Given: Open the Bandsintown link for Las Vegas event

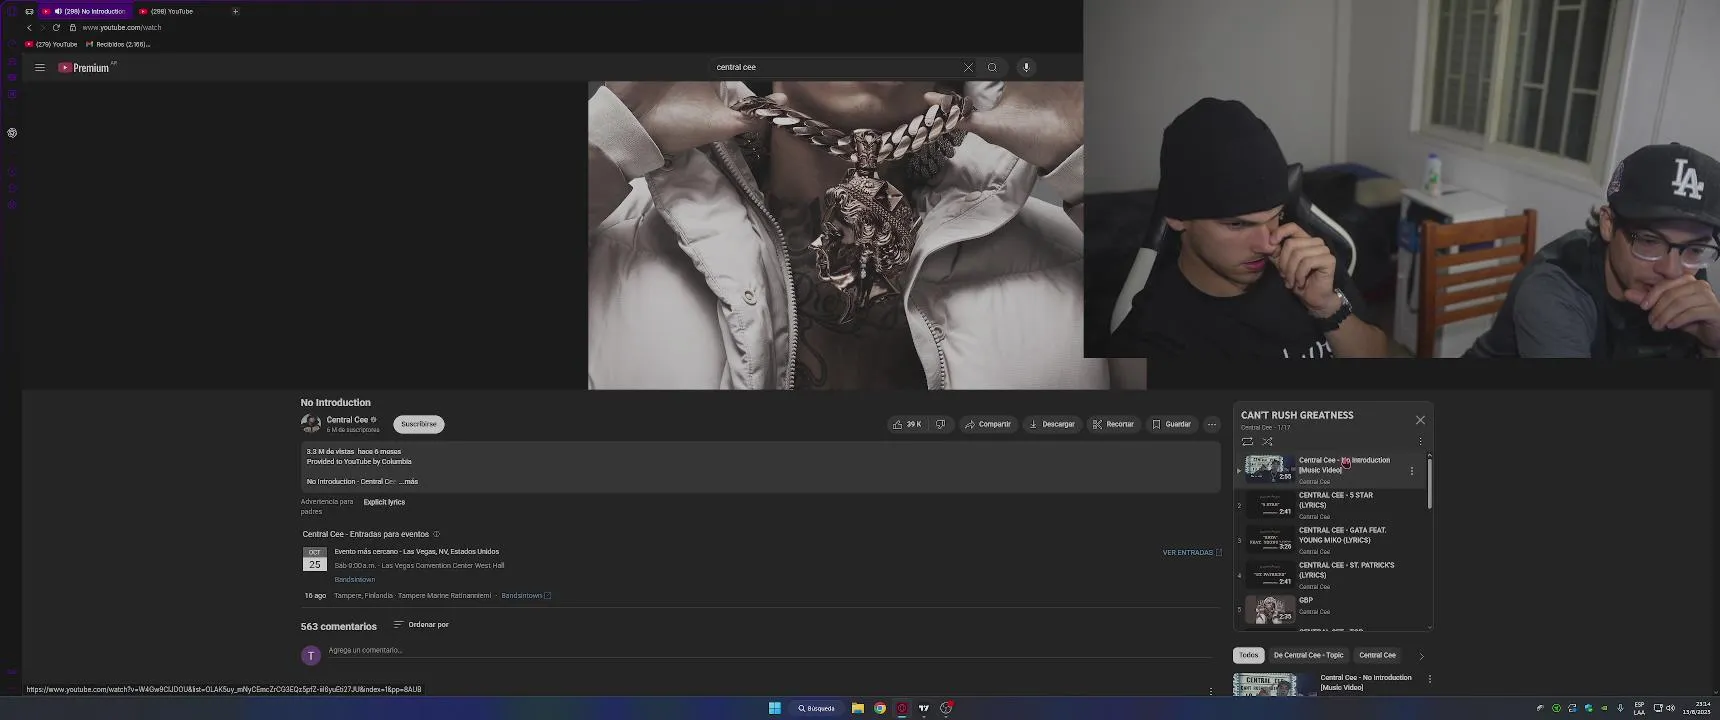Looking at the screenshot, I should point(355,580).
